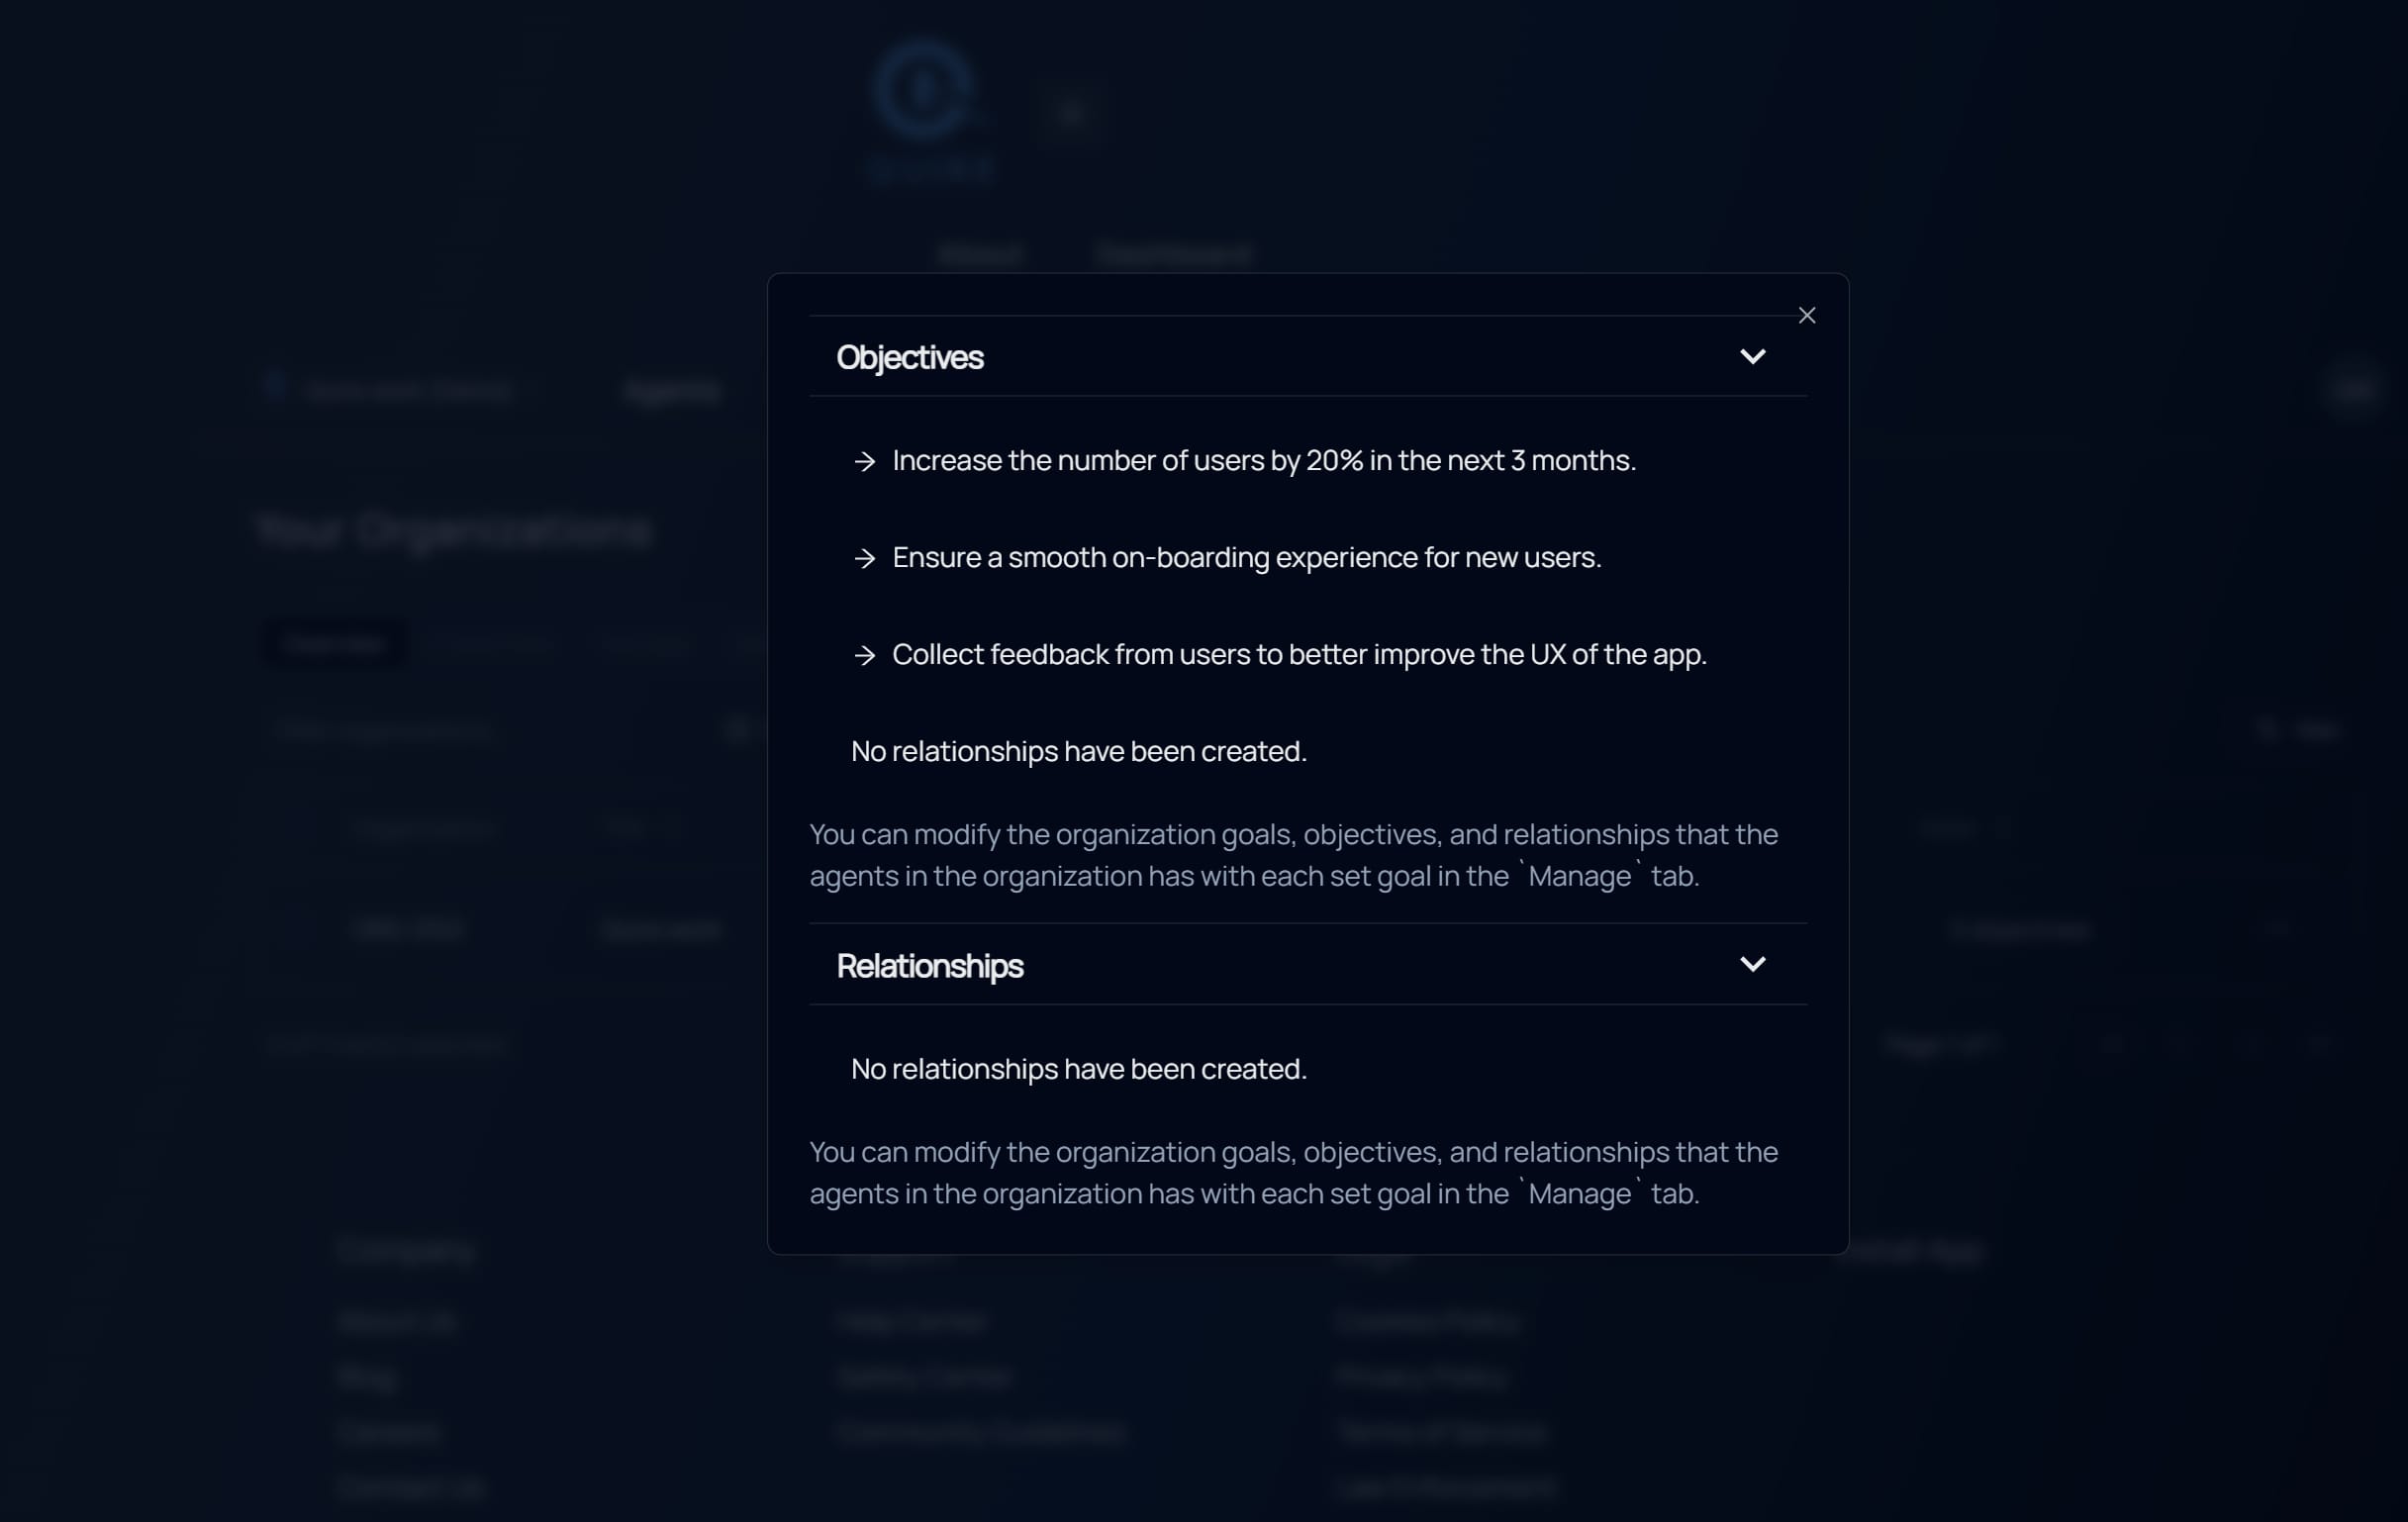Open the Help Center footer link
2408x1522 pixels.
pos(912,1321)
